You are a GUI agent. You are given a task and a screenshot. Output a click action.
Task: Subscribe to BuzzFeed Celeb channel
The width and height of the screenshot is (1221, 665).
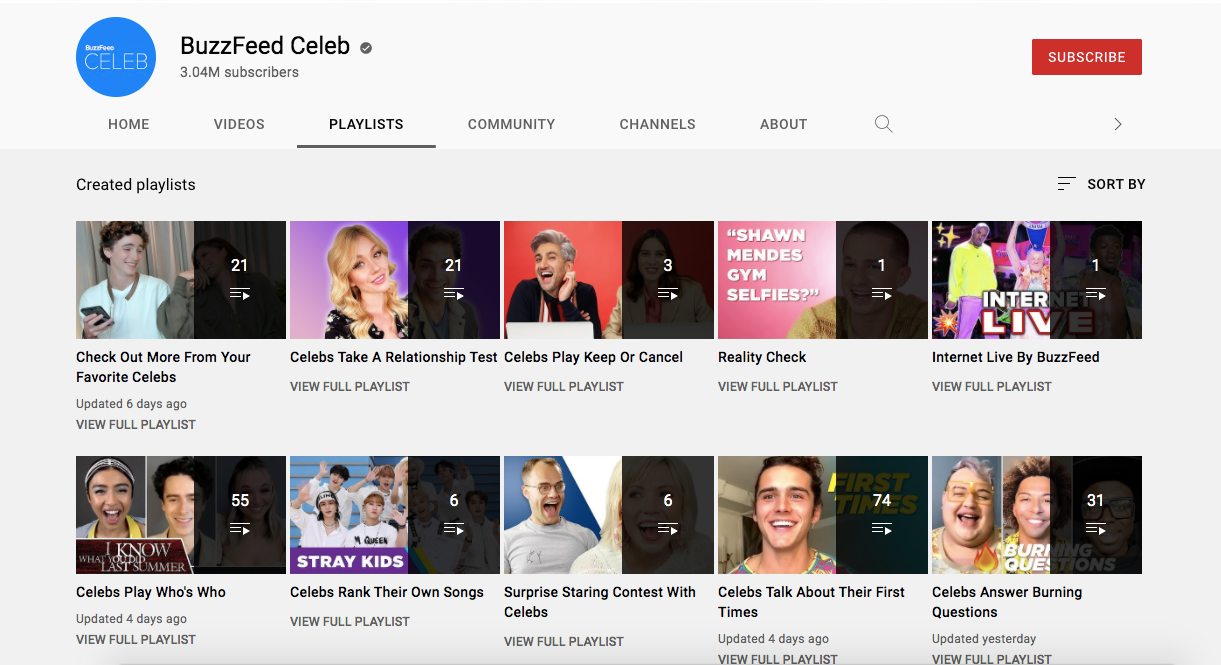tap(1087, 57)
